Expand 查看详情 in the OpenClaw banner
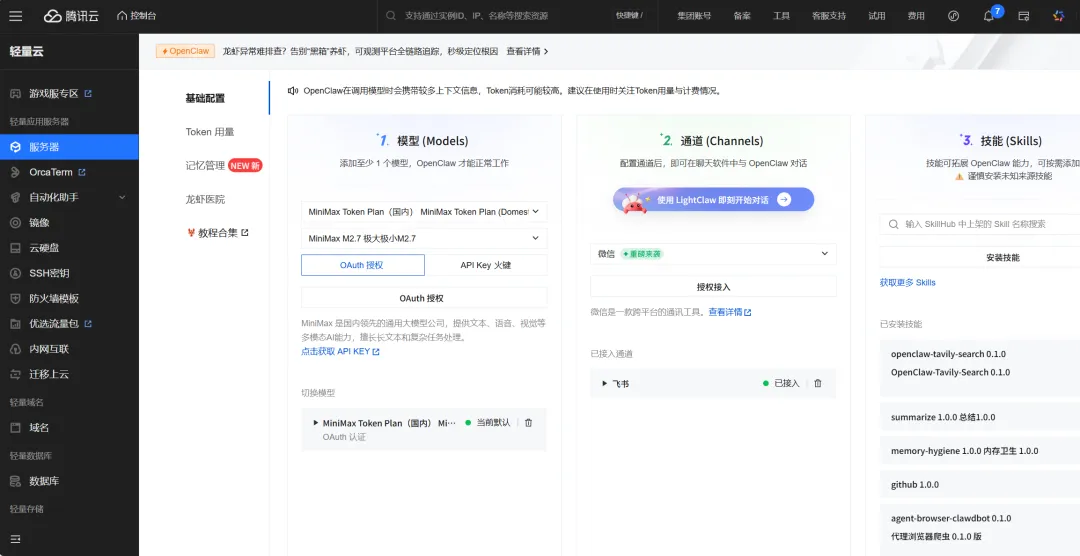Image resolution: width=1080 pixels, height=556 pixels. click(528, 51)
